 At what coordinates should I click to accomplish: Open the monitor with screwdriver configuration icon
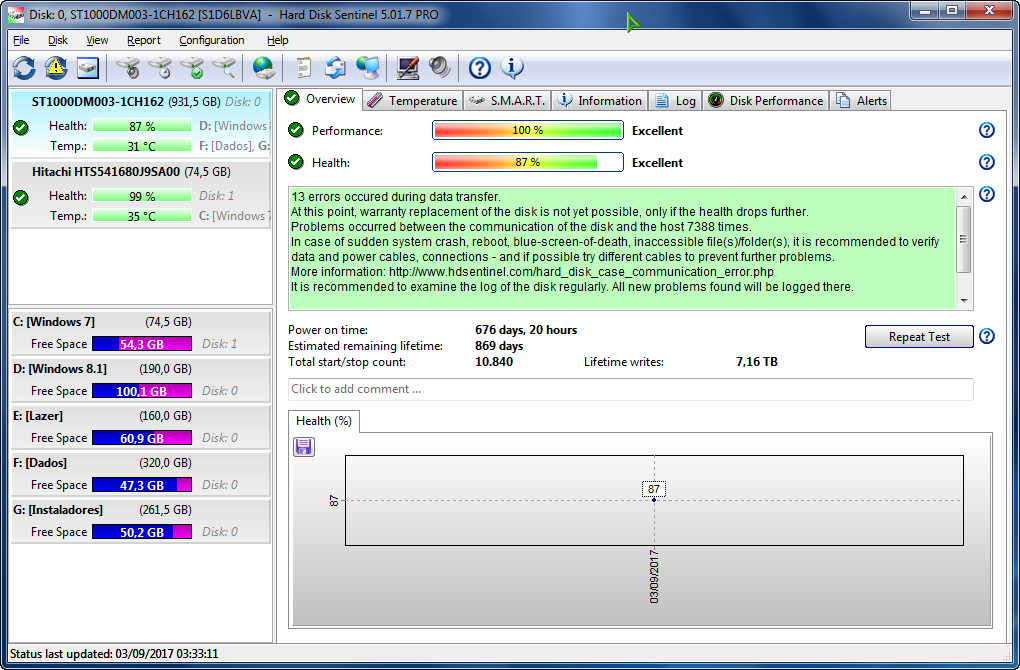(408, 68)
